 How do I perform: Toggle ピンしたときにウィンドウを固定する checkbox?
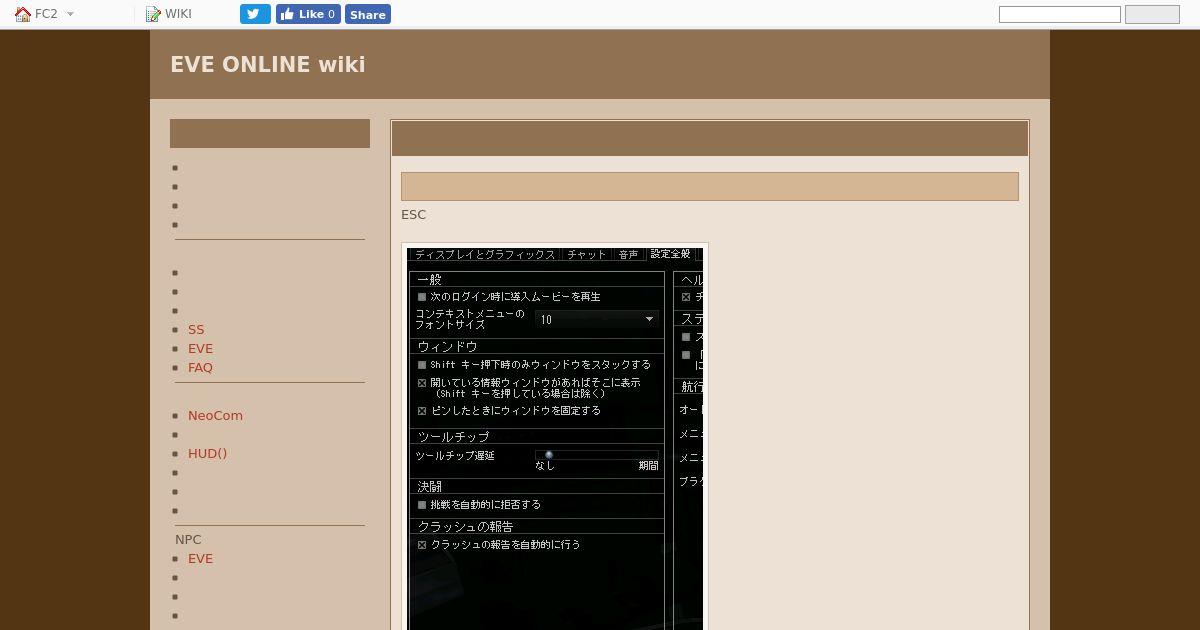[x=422, y=411]
